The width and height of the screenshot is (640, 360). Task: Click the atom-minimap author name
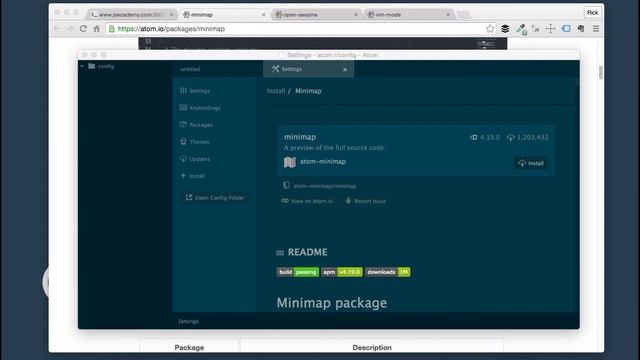tap(323, 162)
